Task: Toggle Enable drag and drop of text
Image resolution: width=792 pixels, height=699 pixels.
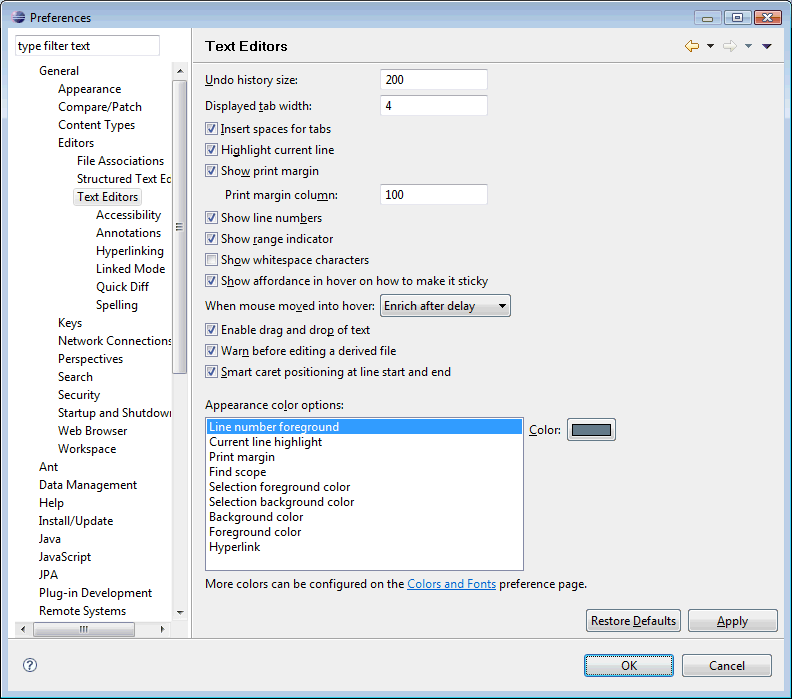Action: (x=211, y=330)
